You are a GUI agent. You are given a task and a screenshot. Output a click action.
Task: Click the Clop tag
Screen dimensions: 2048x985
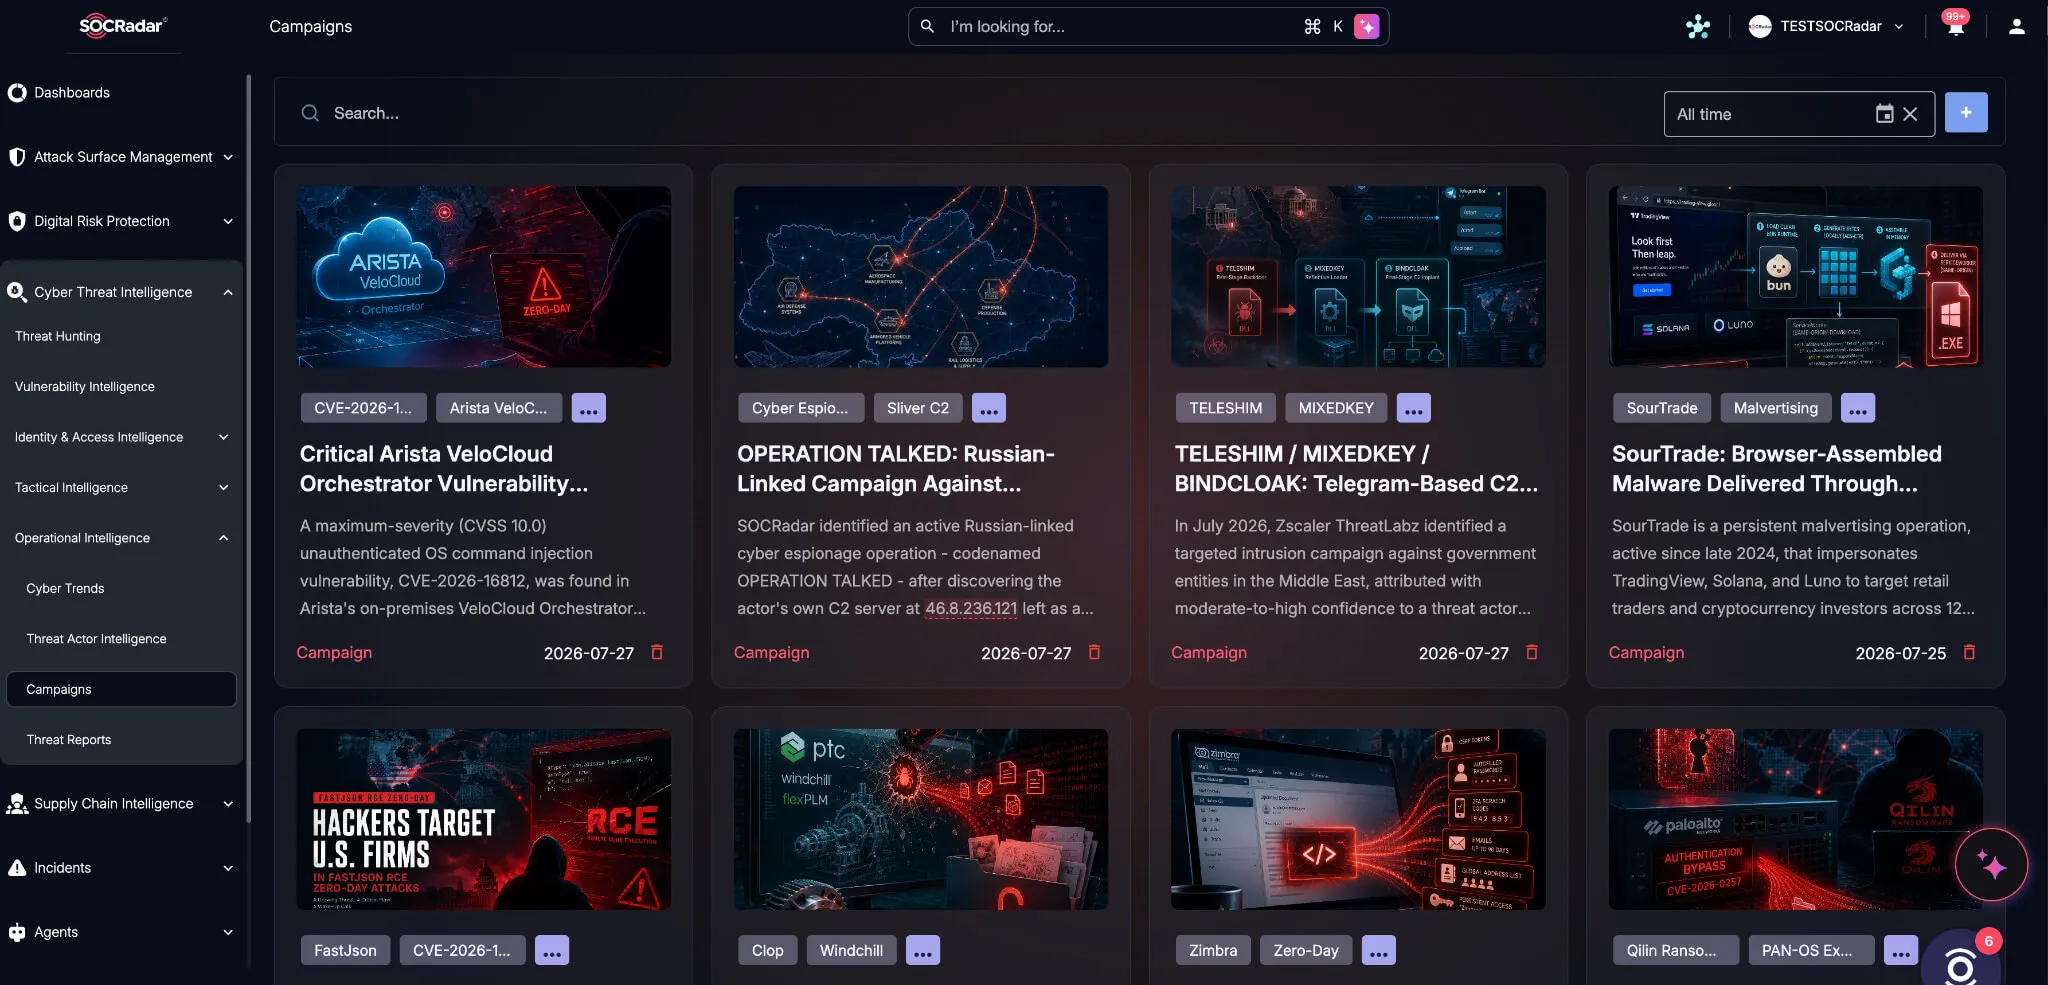point(768,950)
